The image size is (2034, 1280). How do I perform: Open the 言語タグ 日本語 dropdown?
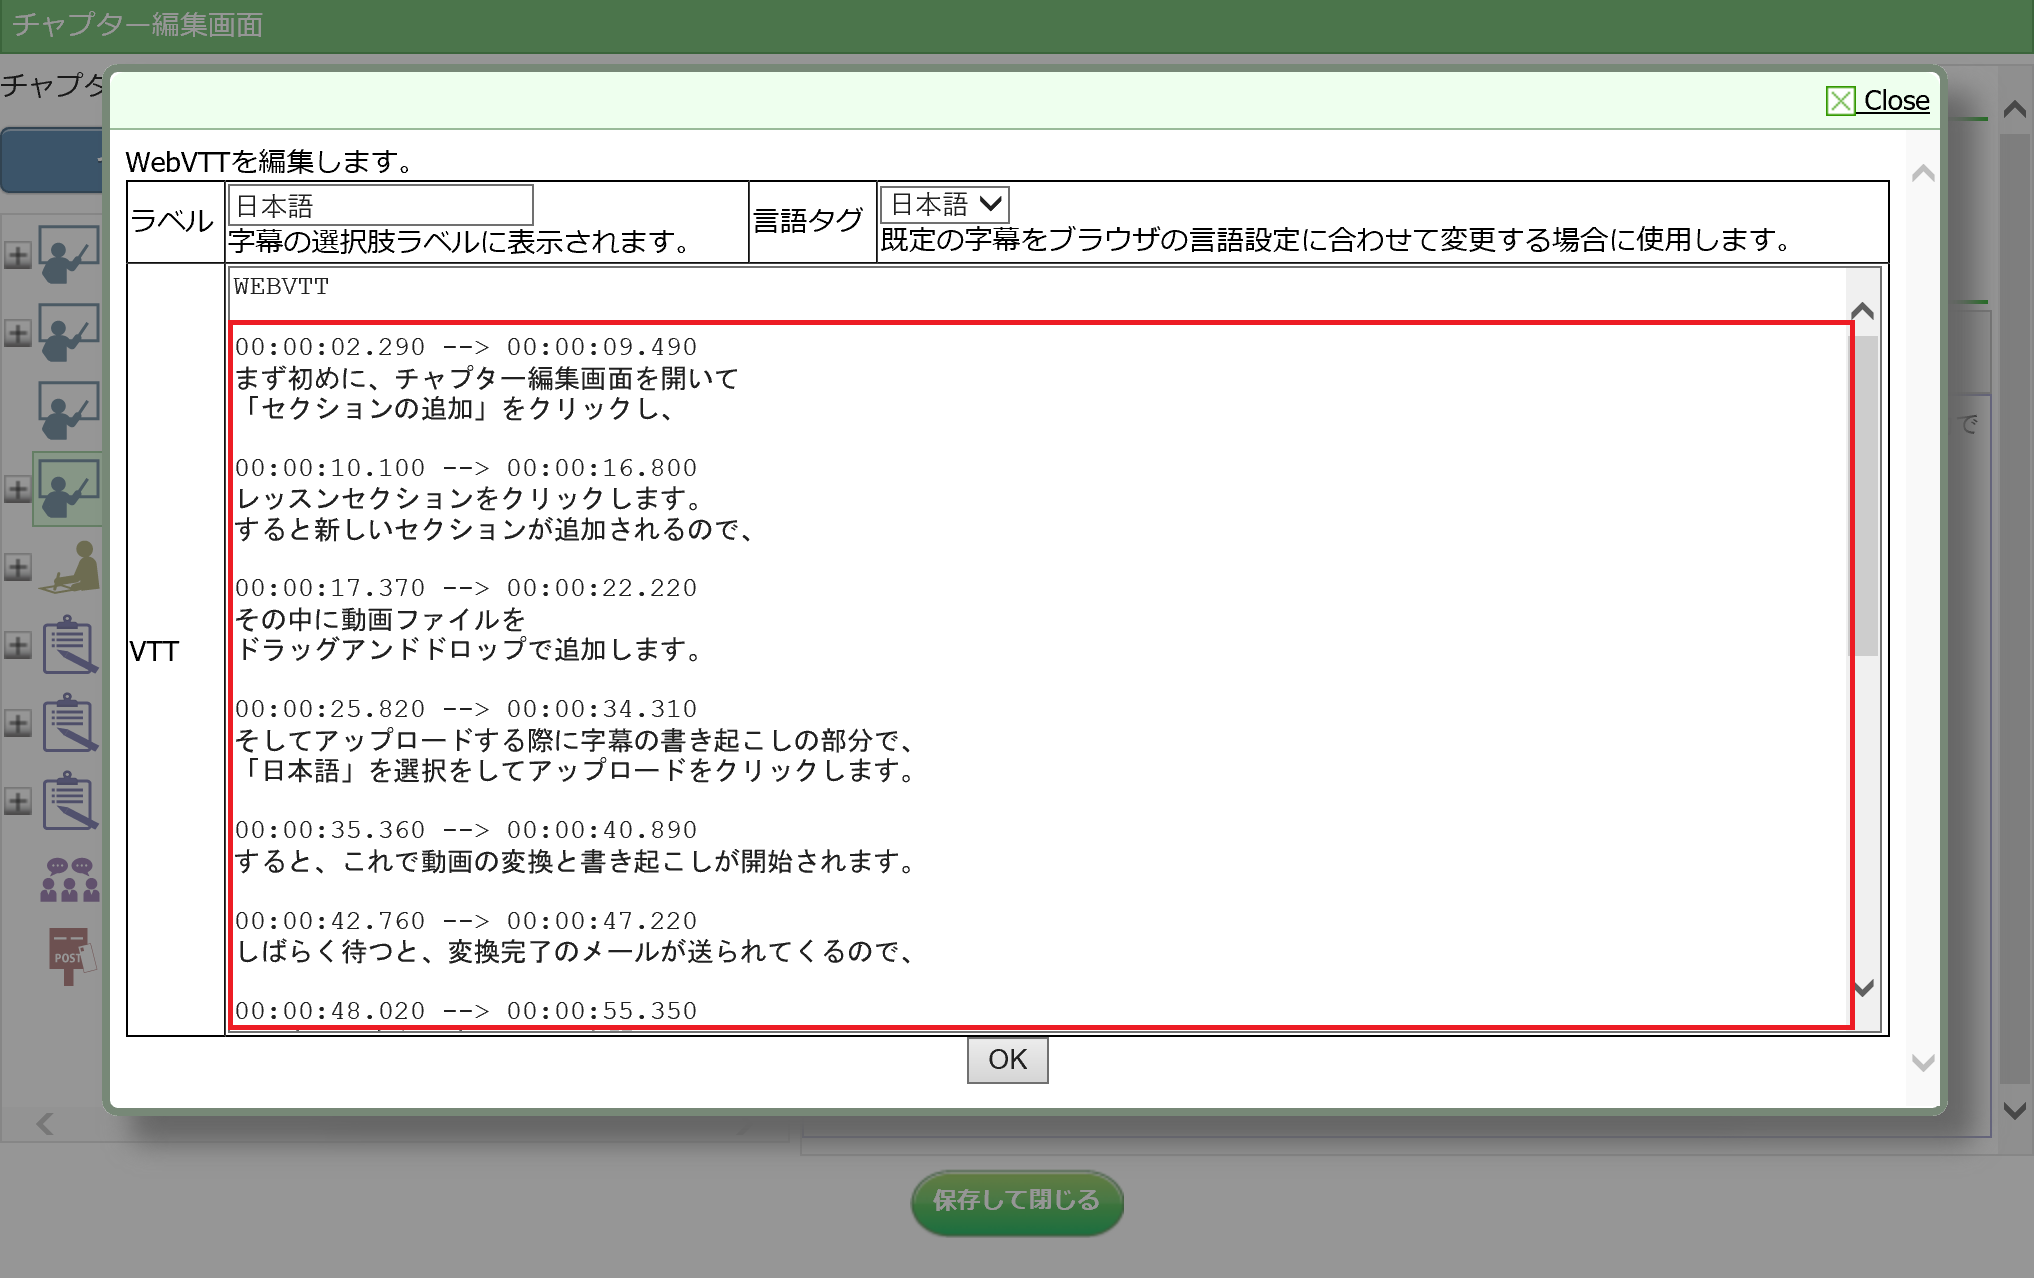pos(944,205)
